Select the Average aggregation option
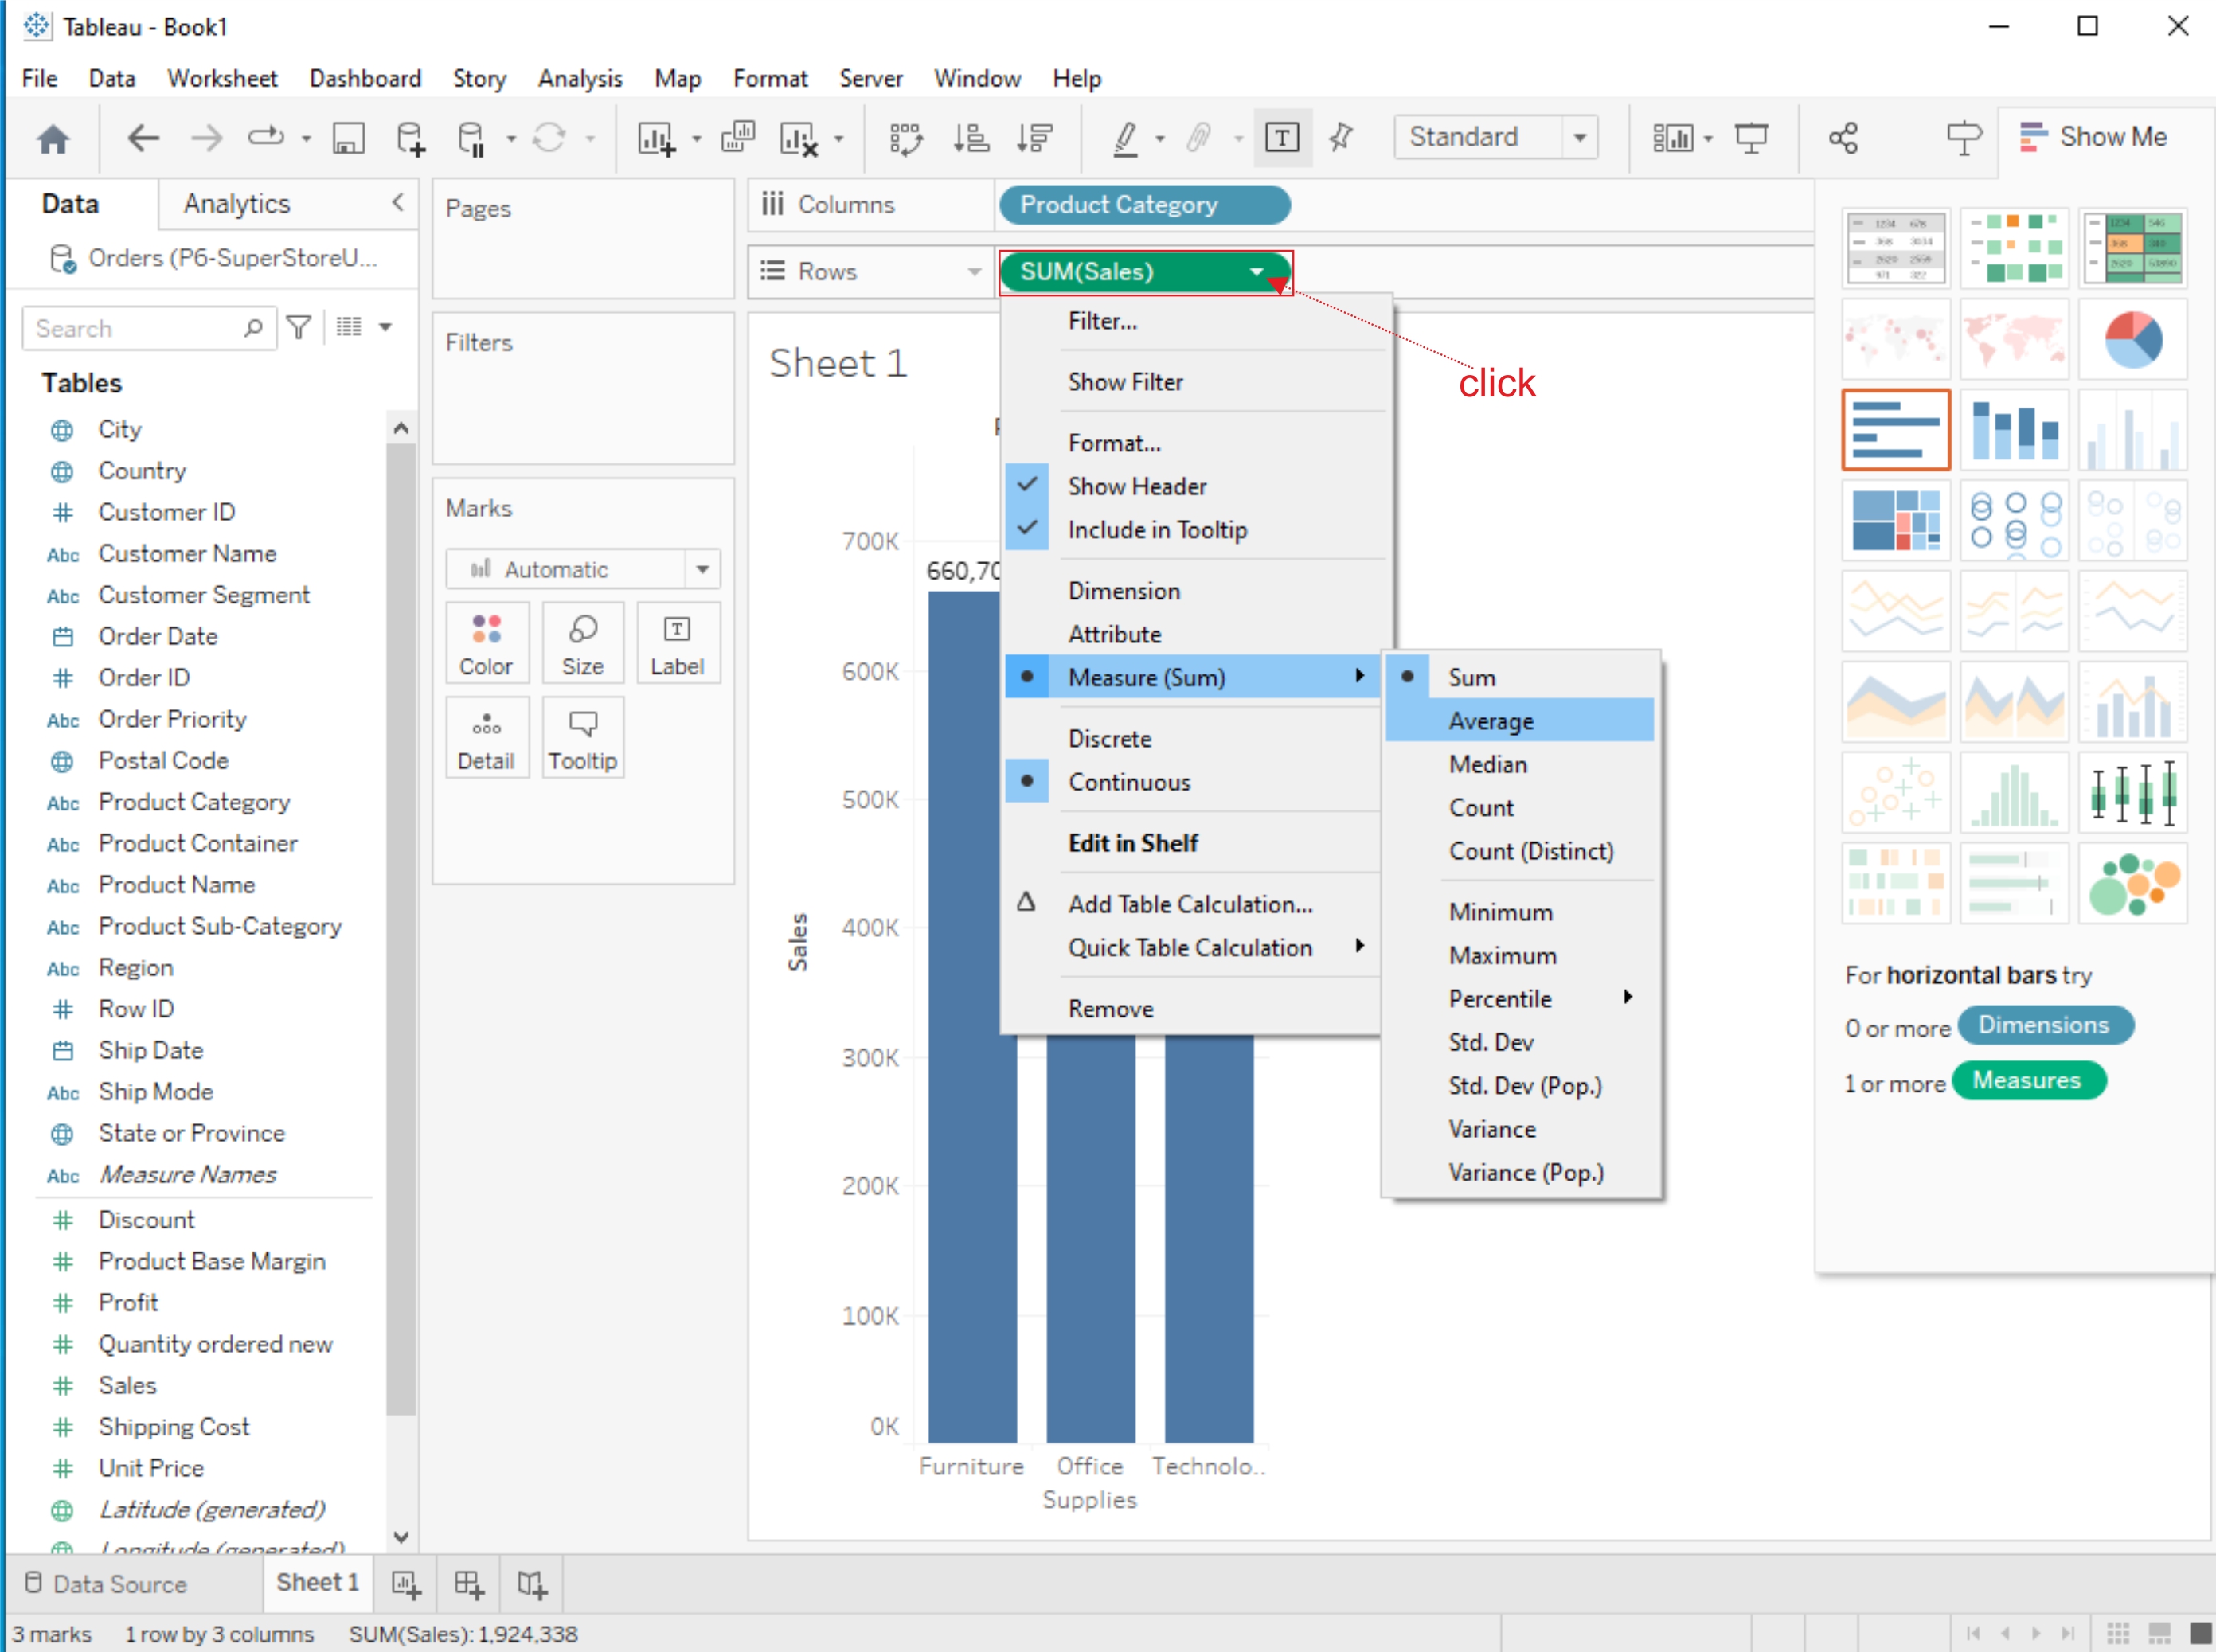 coord(1520,721)
